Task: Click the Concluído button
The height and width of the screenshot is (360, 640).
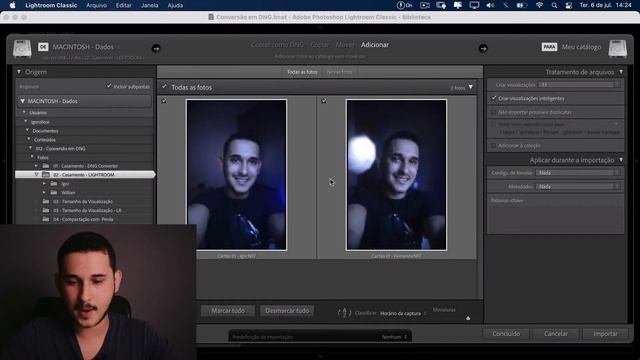Action: 506,333
